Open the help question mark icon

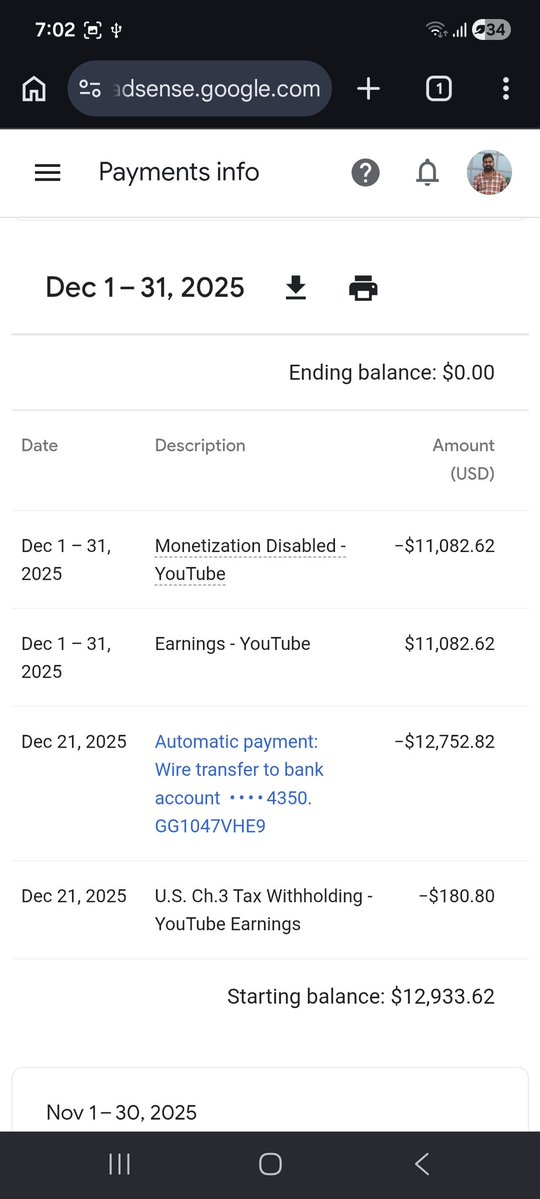click(365, 173)
